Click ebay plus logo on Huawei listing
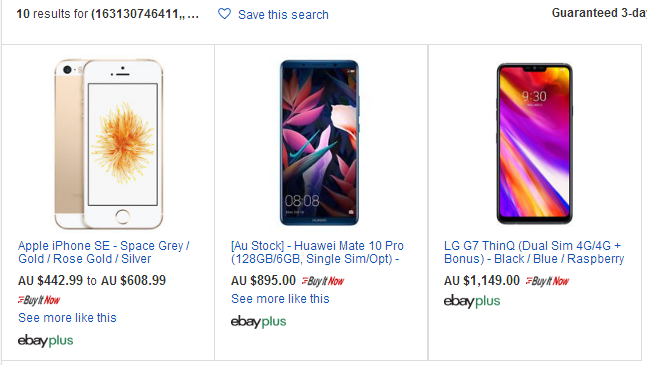Screen dimensions: 647x365 (x=258, y=322)
